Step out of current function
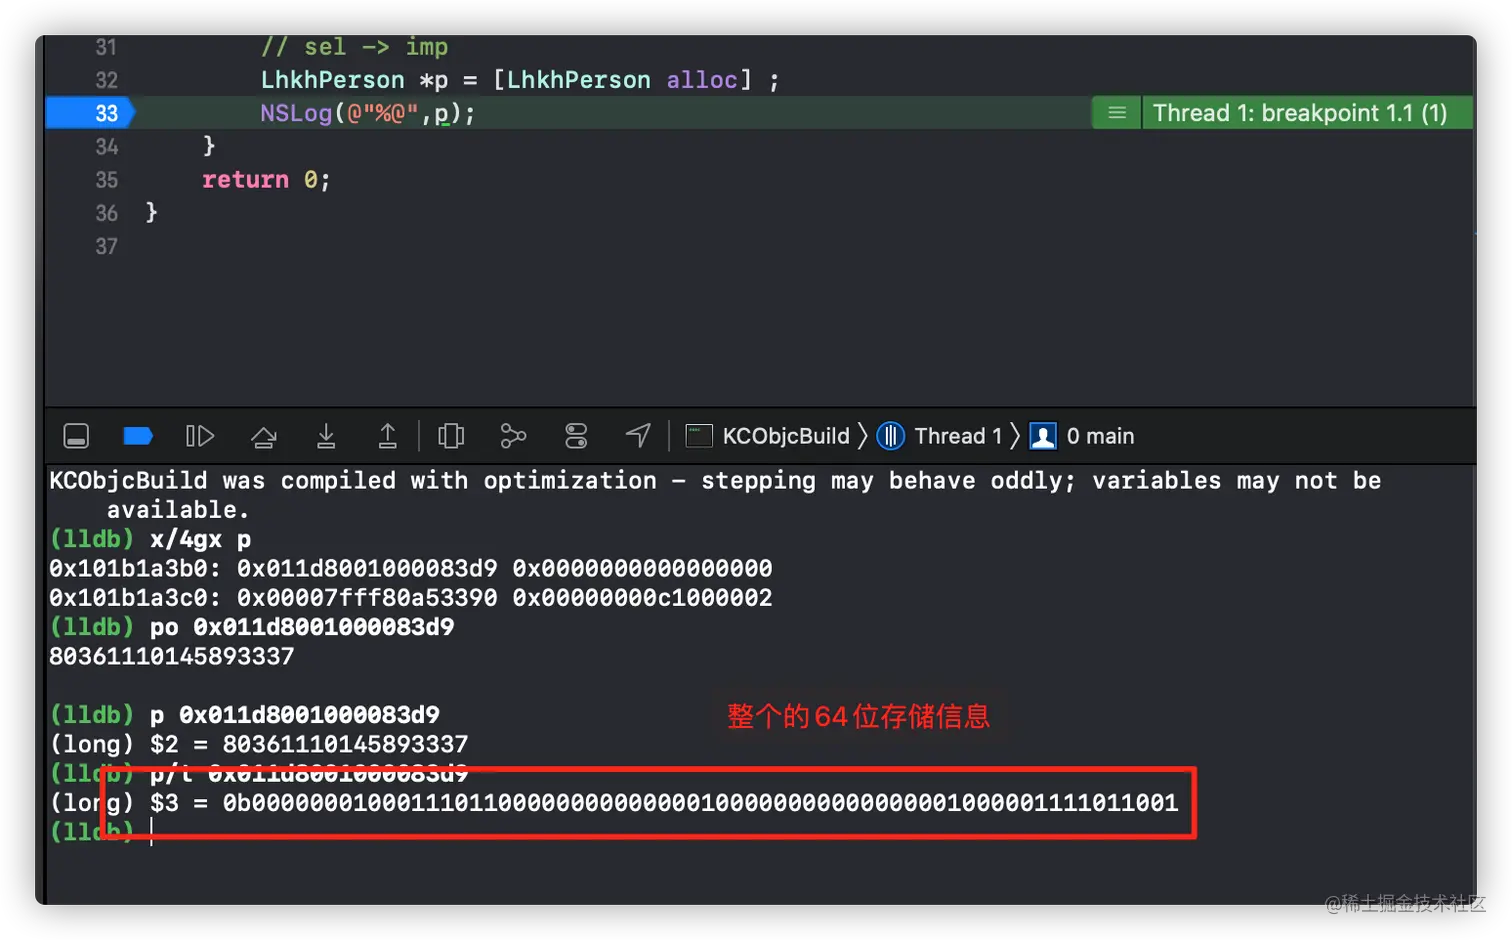Screen dimensions: 1512x940 pos(387,436)
